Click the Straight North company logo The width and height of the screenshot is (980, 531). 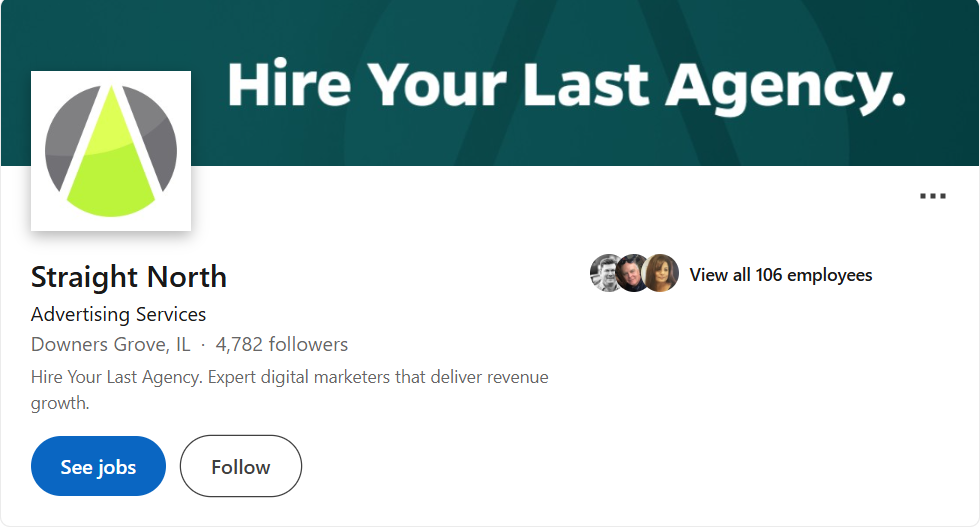coord(111,151)
